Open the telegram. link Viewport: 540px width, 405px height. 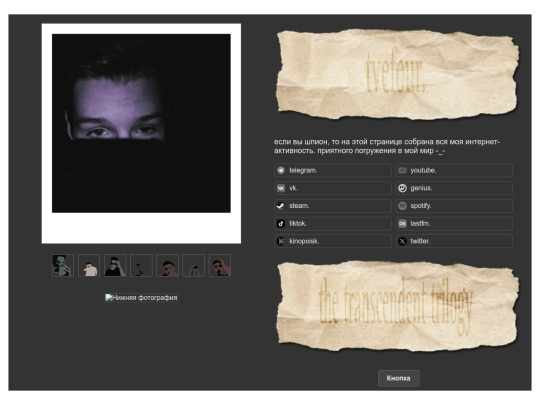(333, 170)
